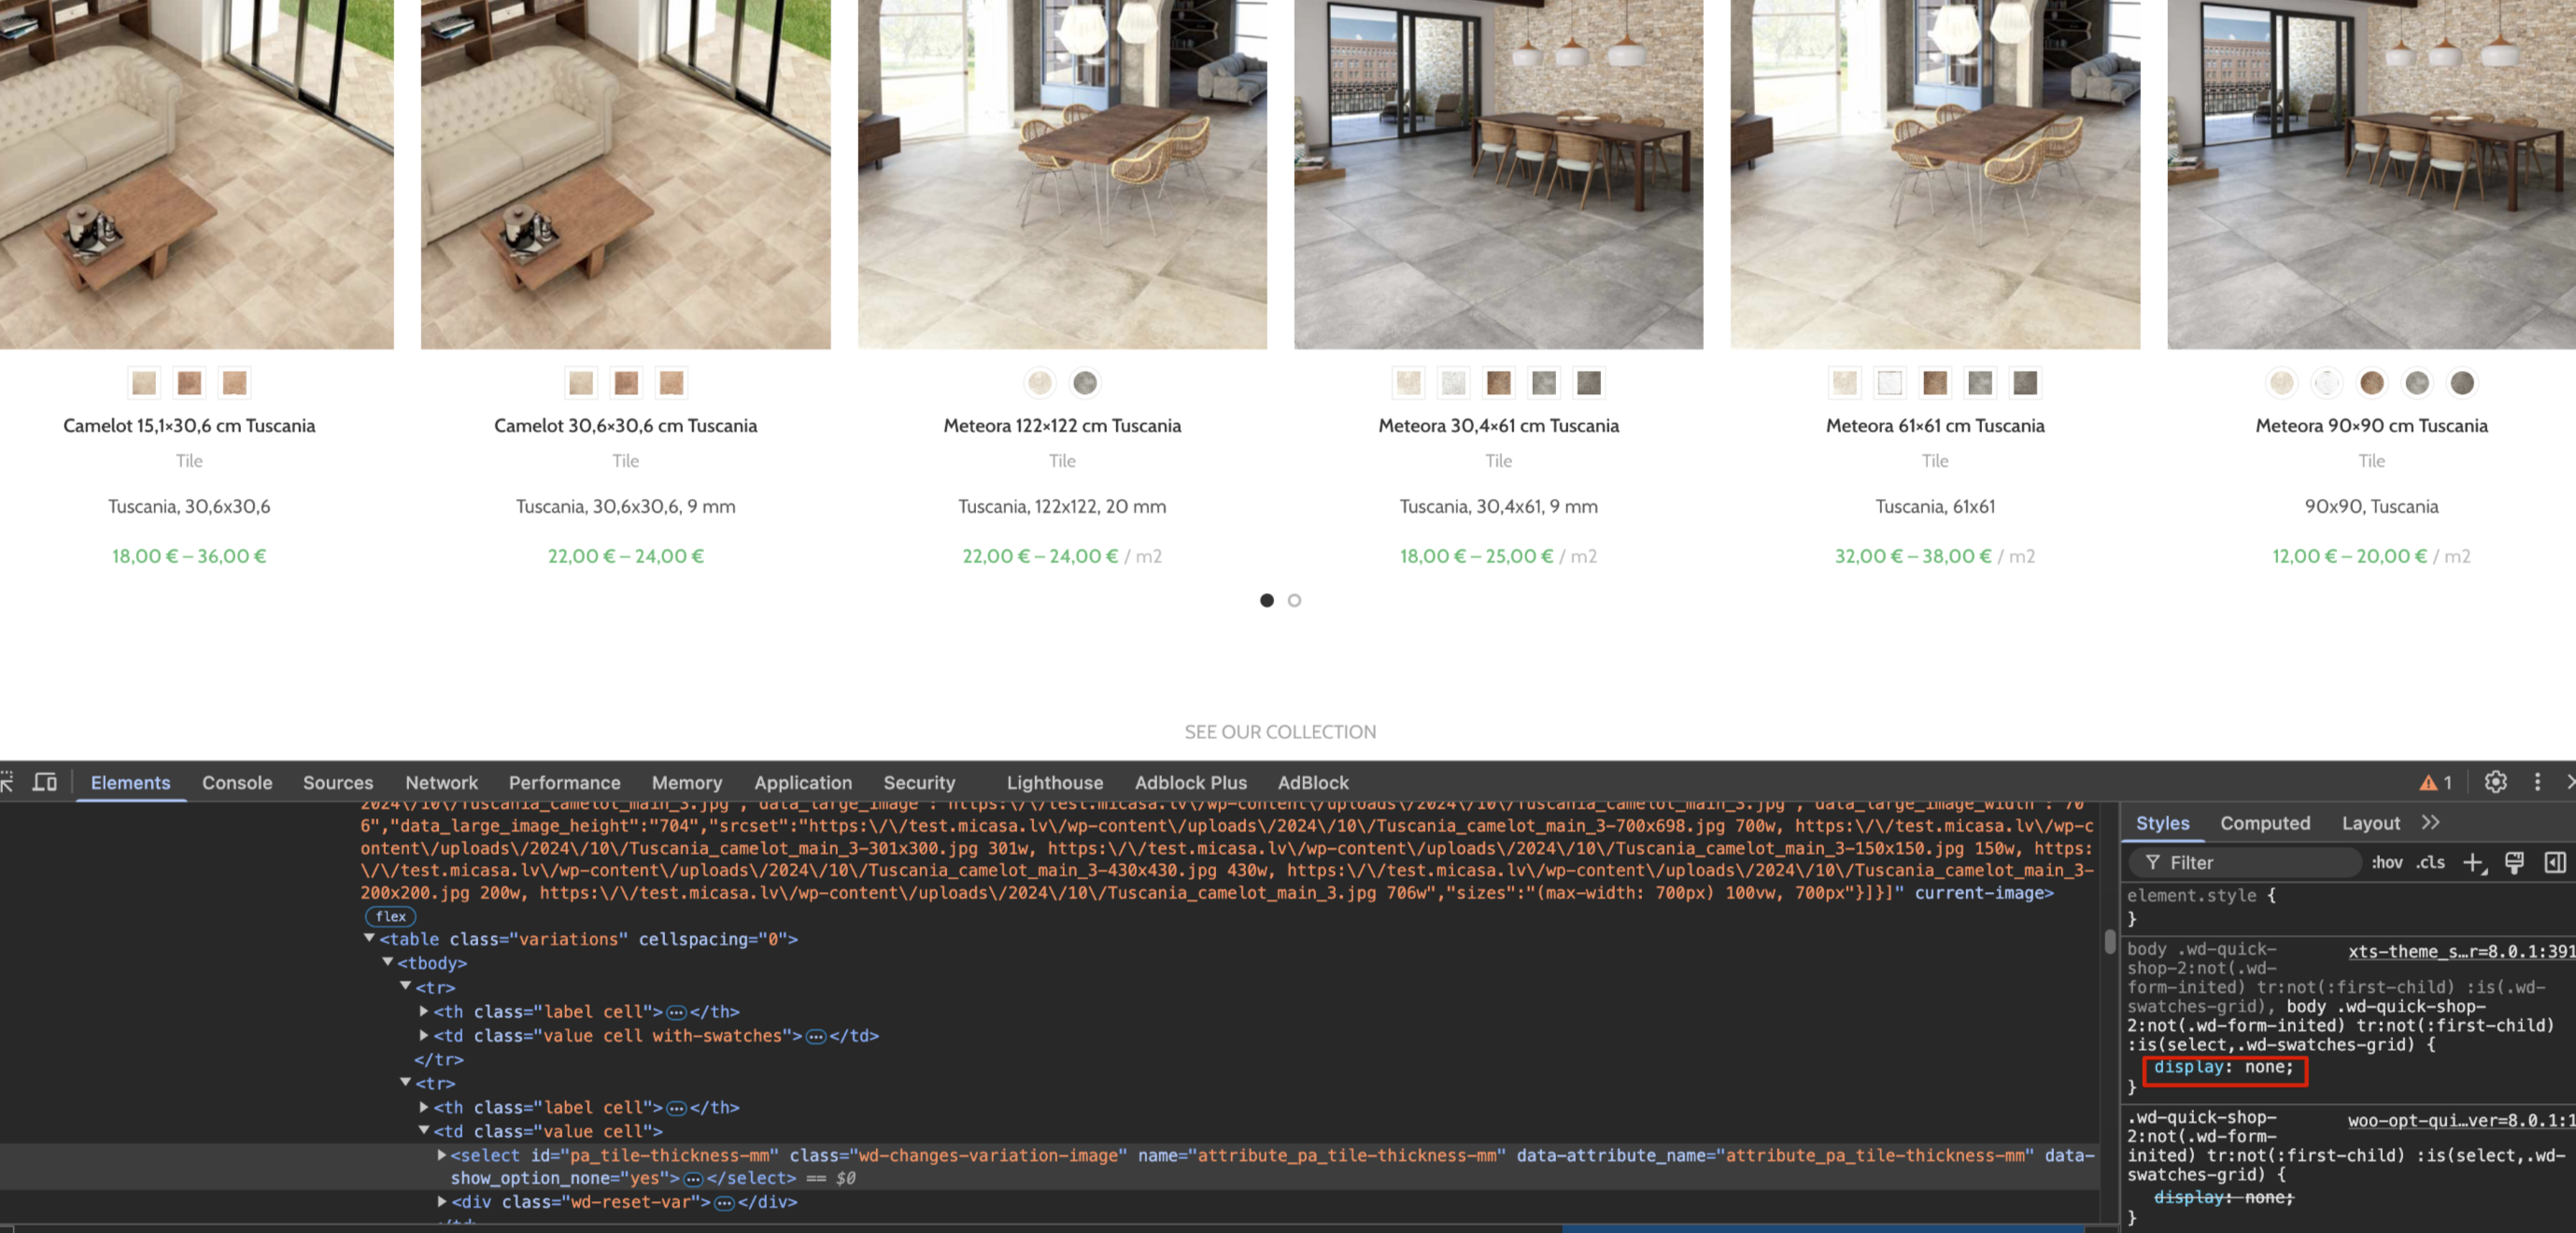Toggle .cls element classes panel
The height and width of the screenshot is (1233, 2576).
click(x=2430, y=862)
